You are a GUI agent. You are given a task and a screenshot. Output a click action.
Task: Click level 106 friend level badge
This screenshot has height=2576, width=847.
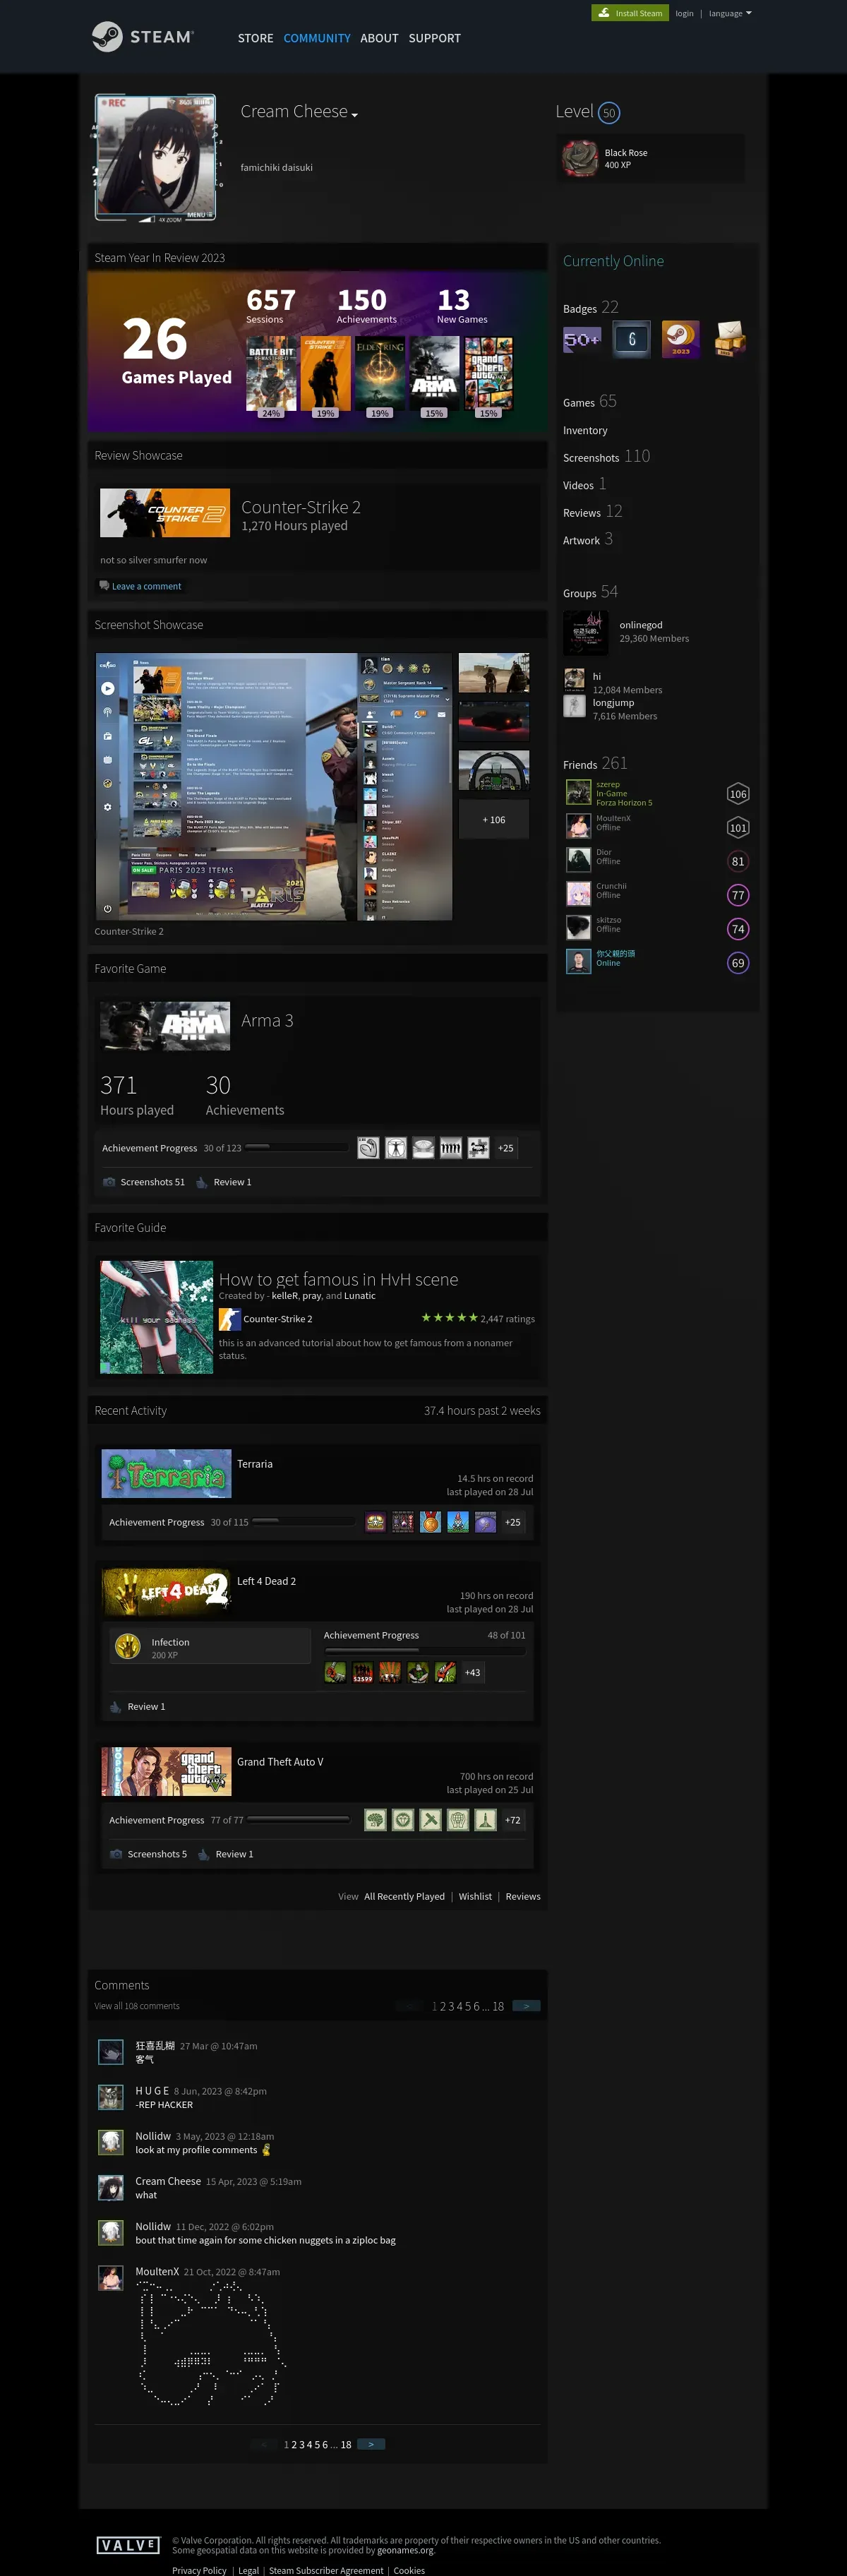pos(738,794)
